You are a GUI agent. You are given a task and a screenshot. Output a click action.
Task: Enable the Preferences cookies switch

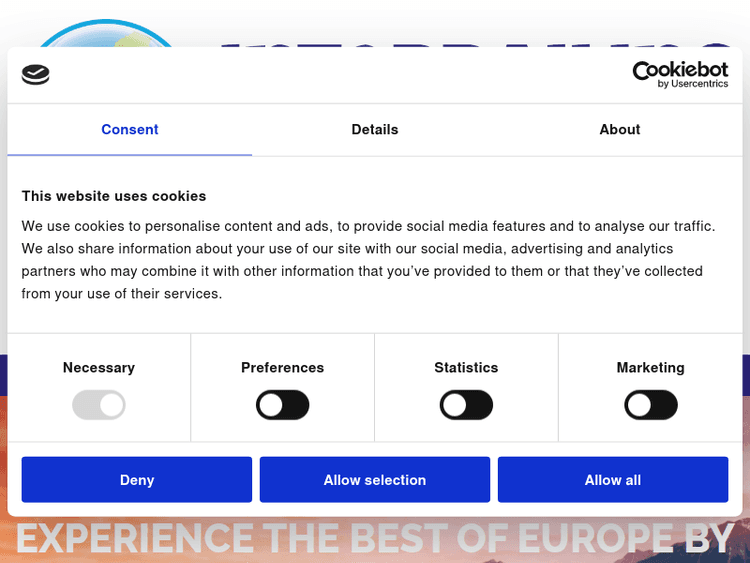(283, 405)
